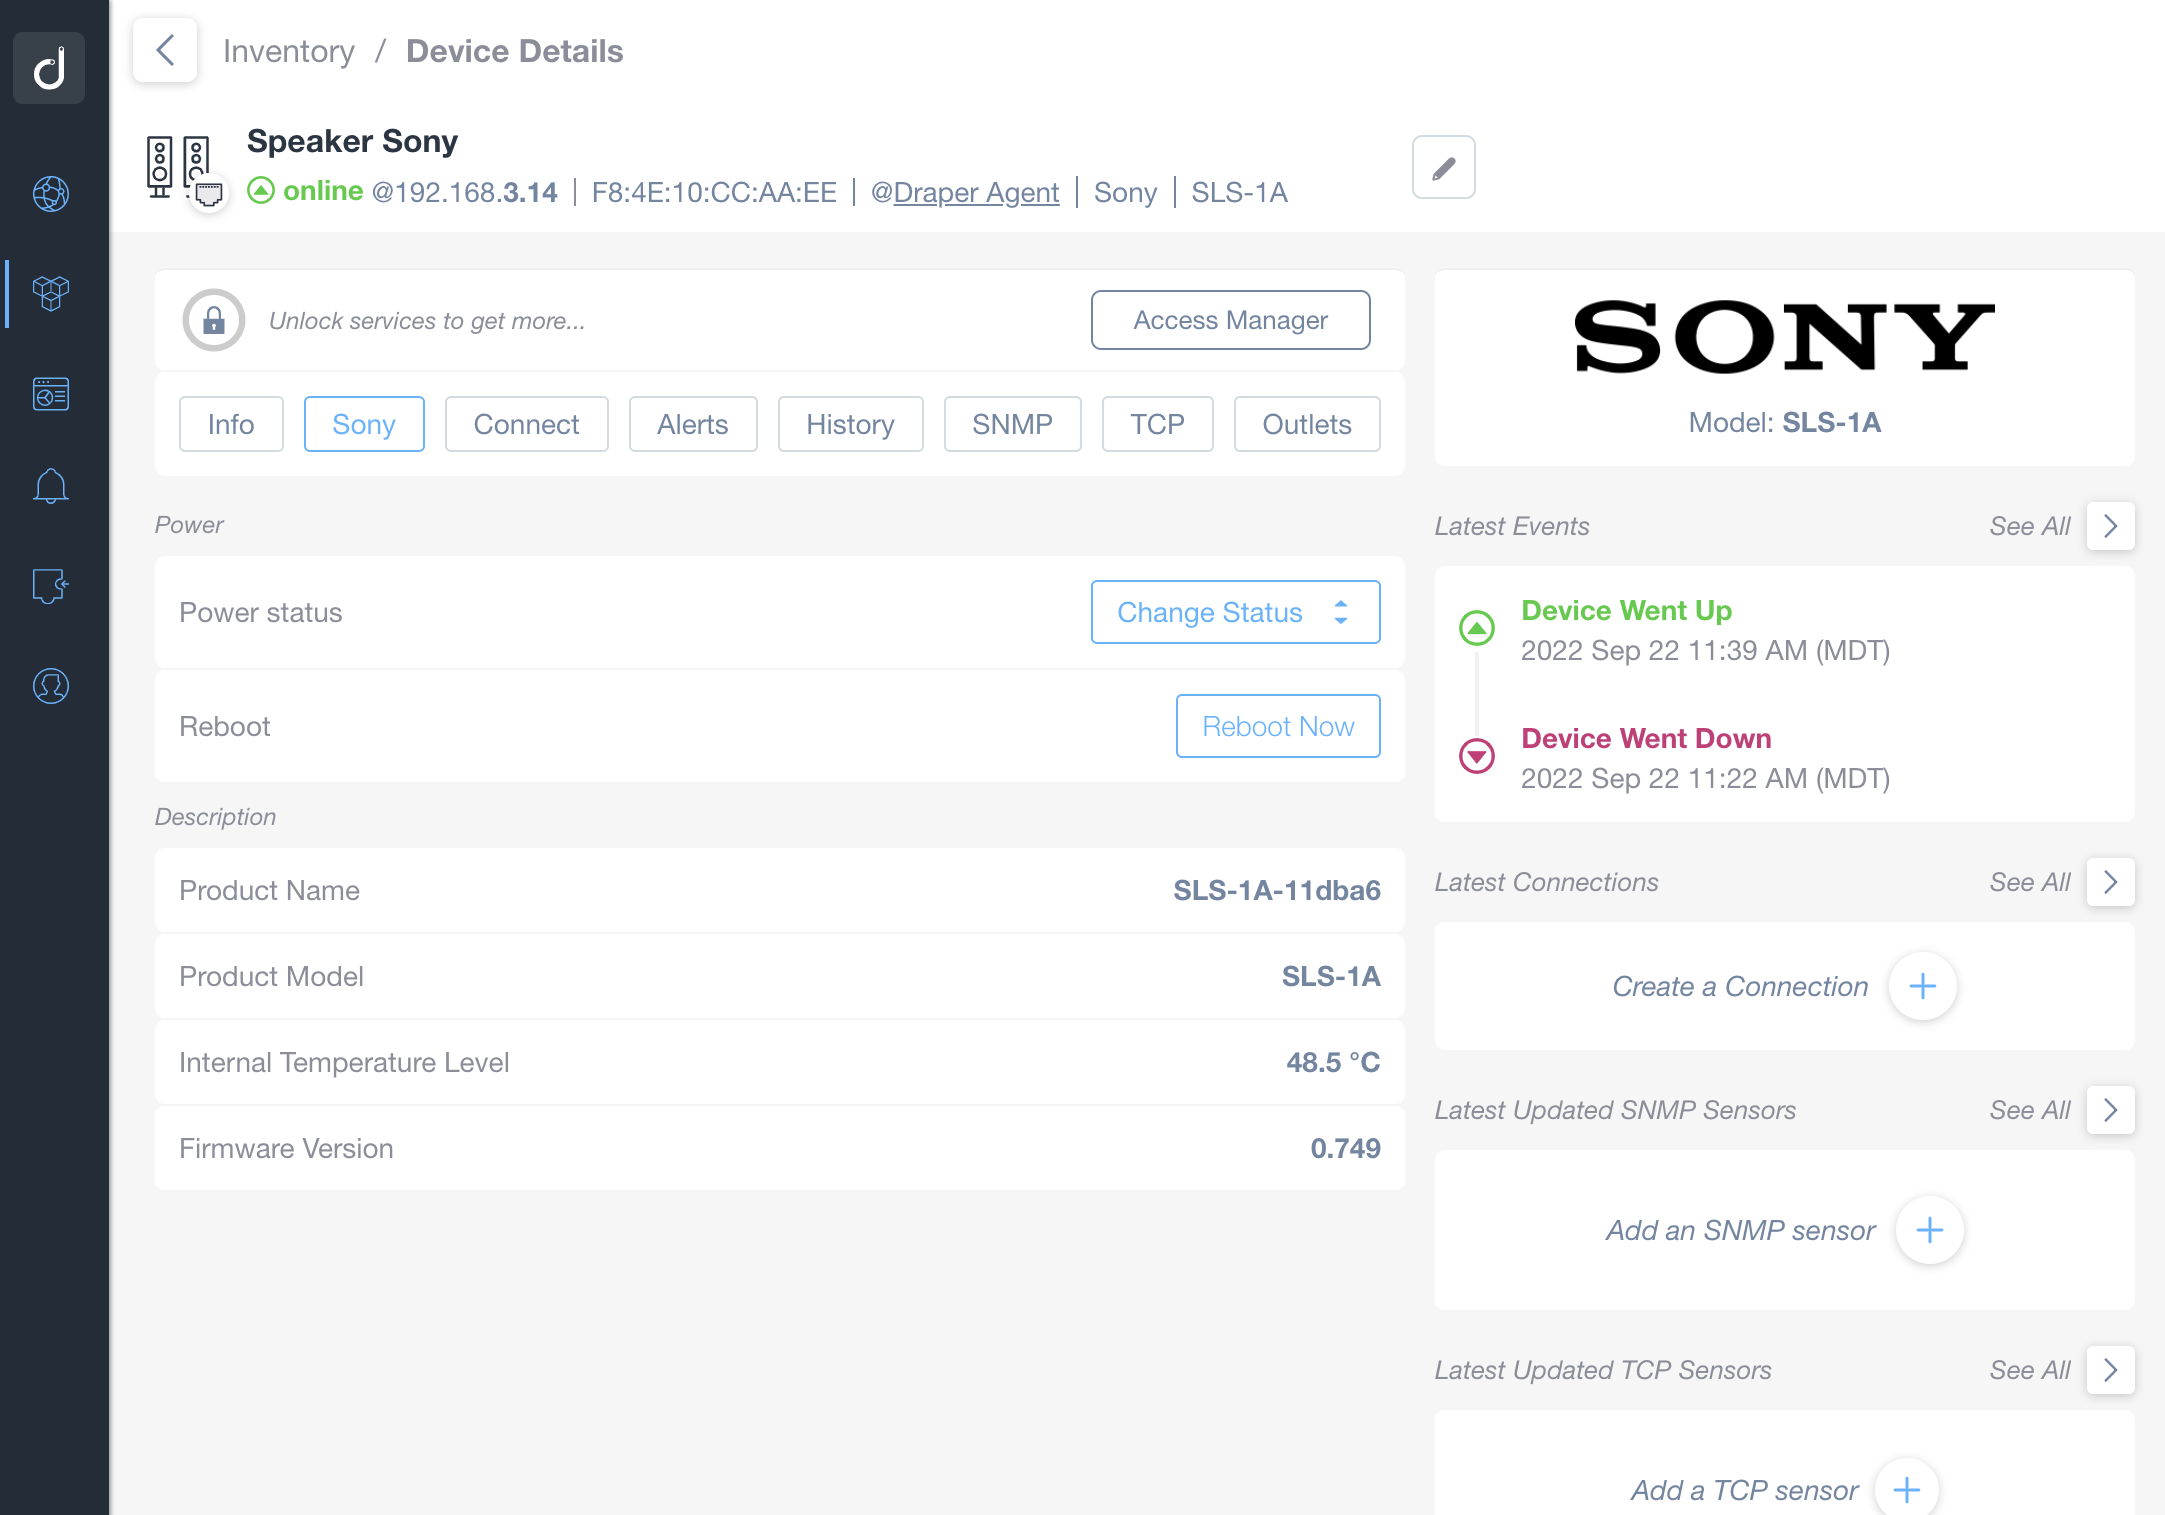This screenshot has width=2165, height=1515.
Task: Expand Latest Updated SNMP Sensors chevron
Action: (x=2110, y=1110)
